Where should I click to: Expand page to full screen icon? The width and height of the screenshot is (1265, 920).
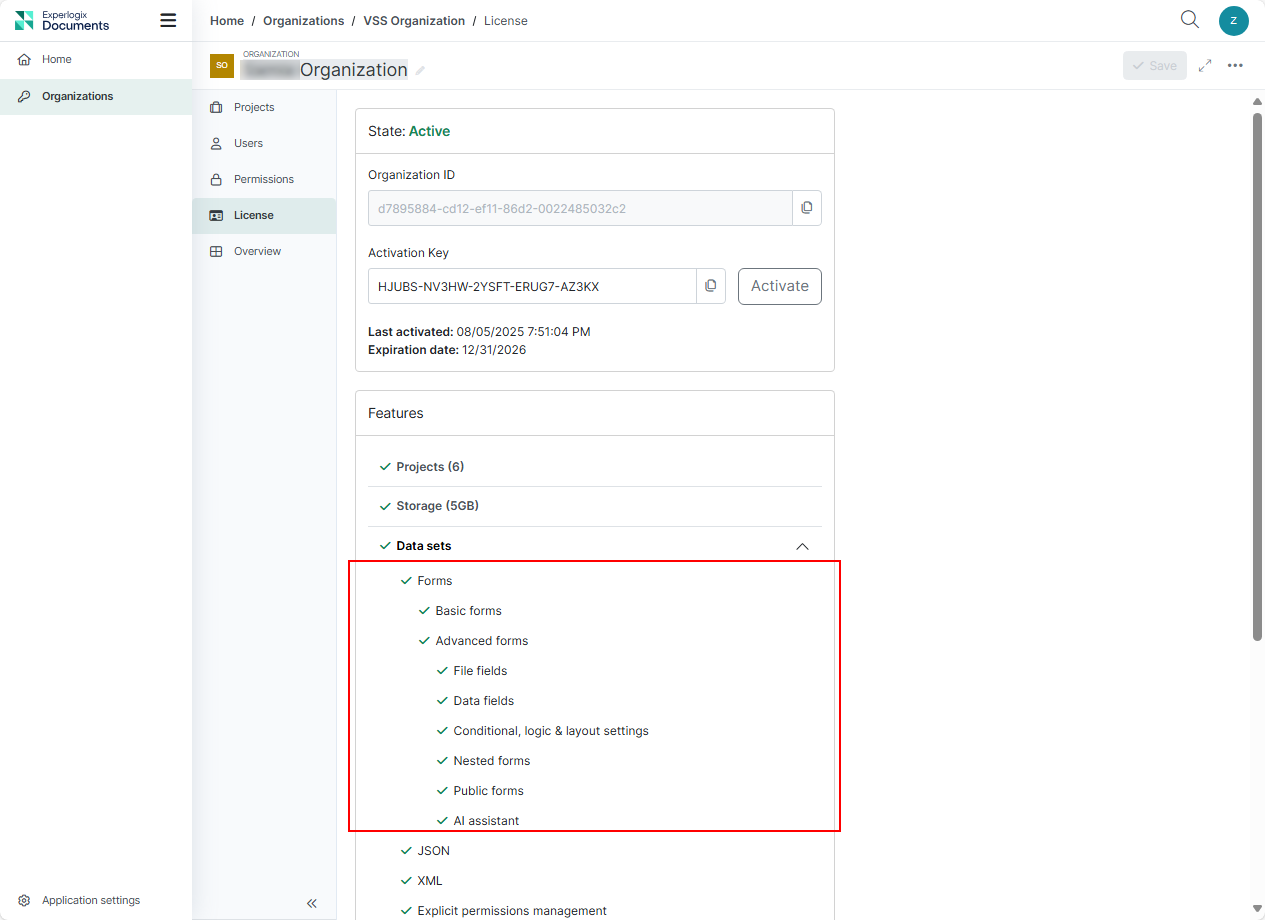(x=1205, y=66)
